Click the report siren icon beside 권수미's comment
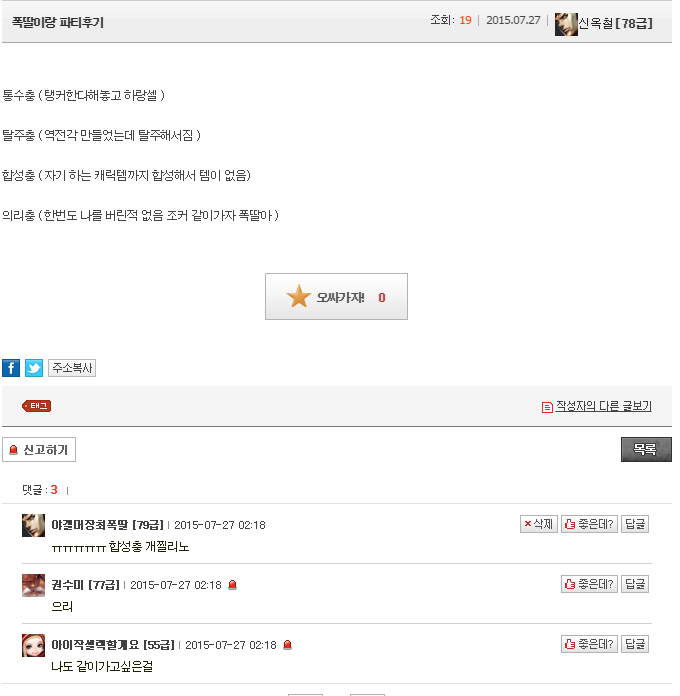Image resolution: width=680 pixels, height=696 pixels. 232,585
